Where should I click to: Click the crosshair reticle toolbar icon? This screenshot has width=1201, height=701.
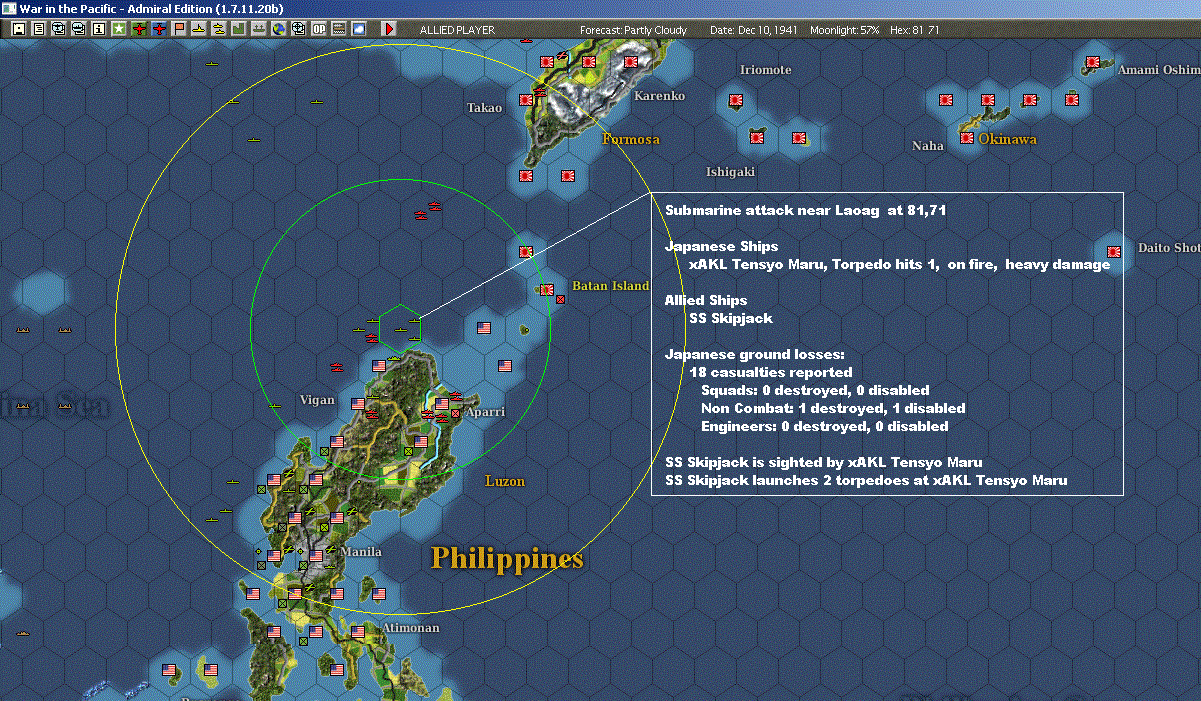tap(298, 30)
